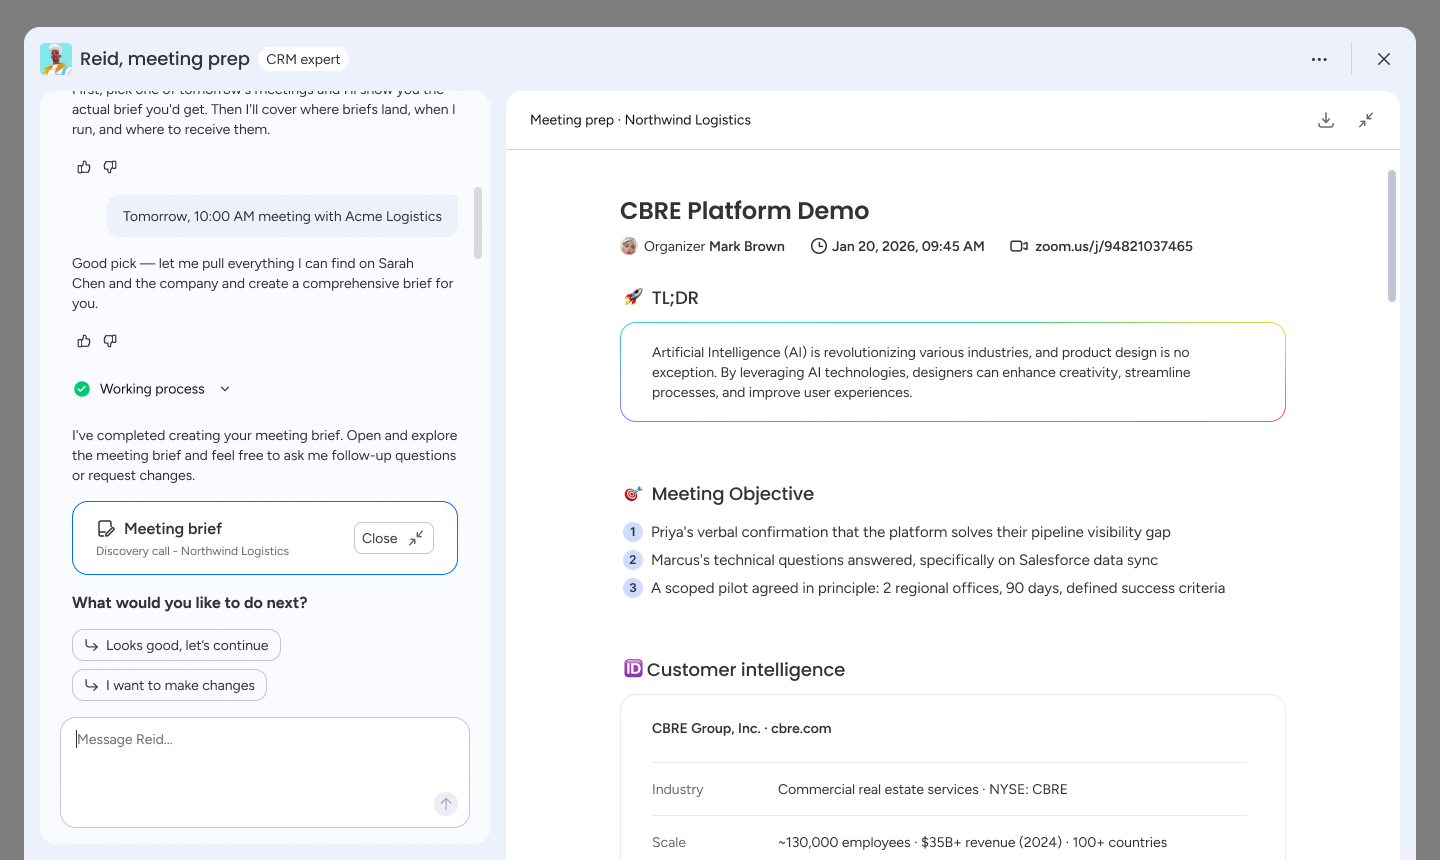The width and height of the screenshot is (1440, 860).
Task: Open the cbre.com company link
Action: pos(801,728)
